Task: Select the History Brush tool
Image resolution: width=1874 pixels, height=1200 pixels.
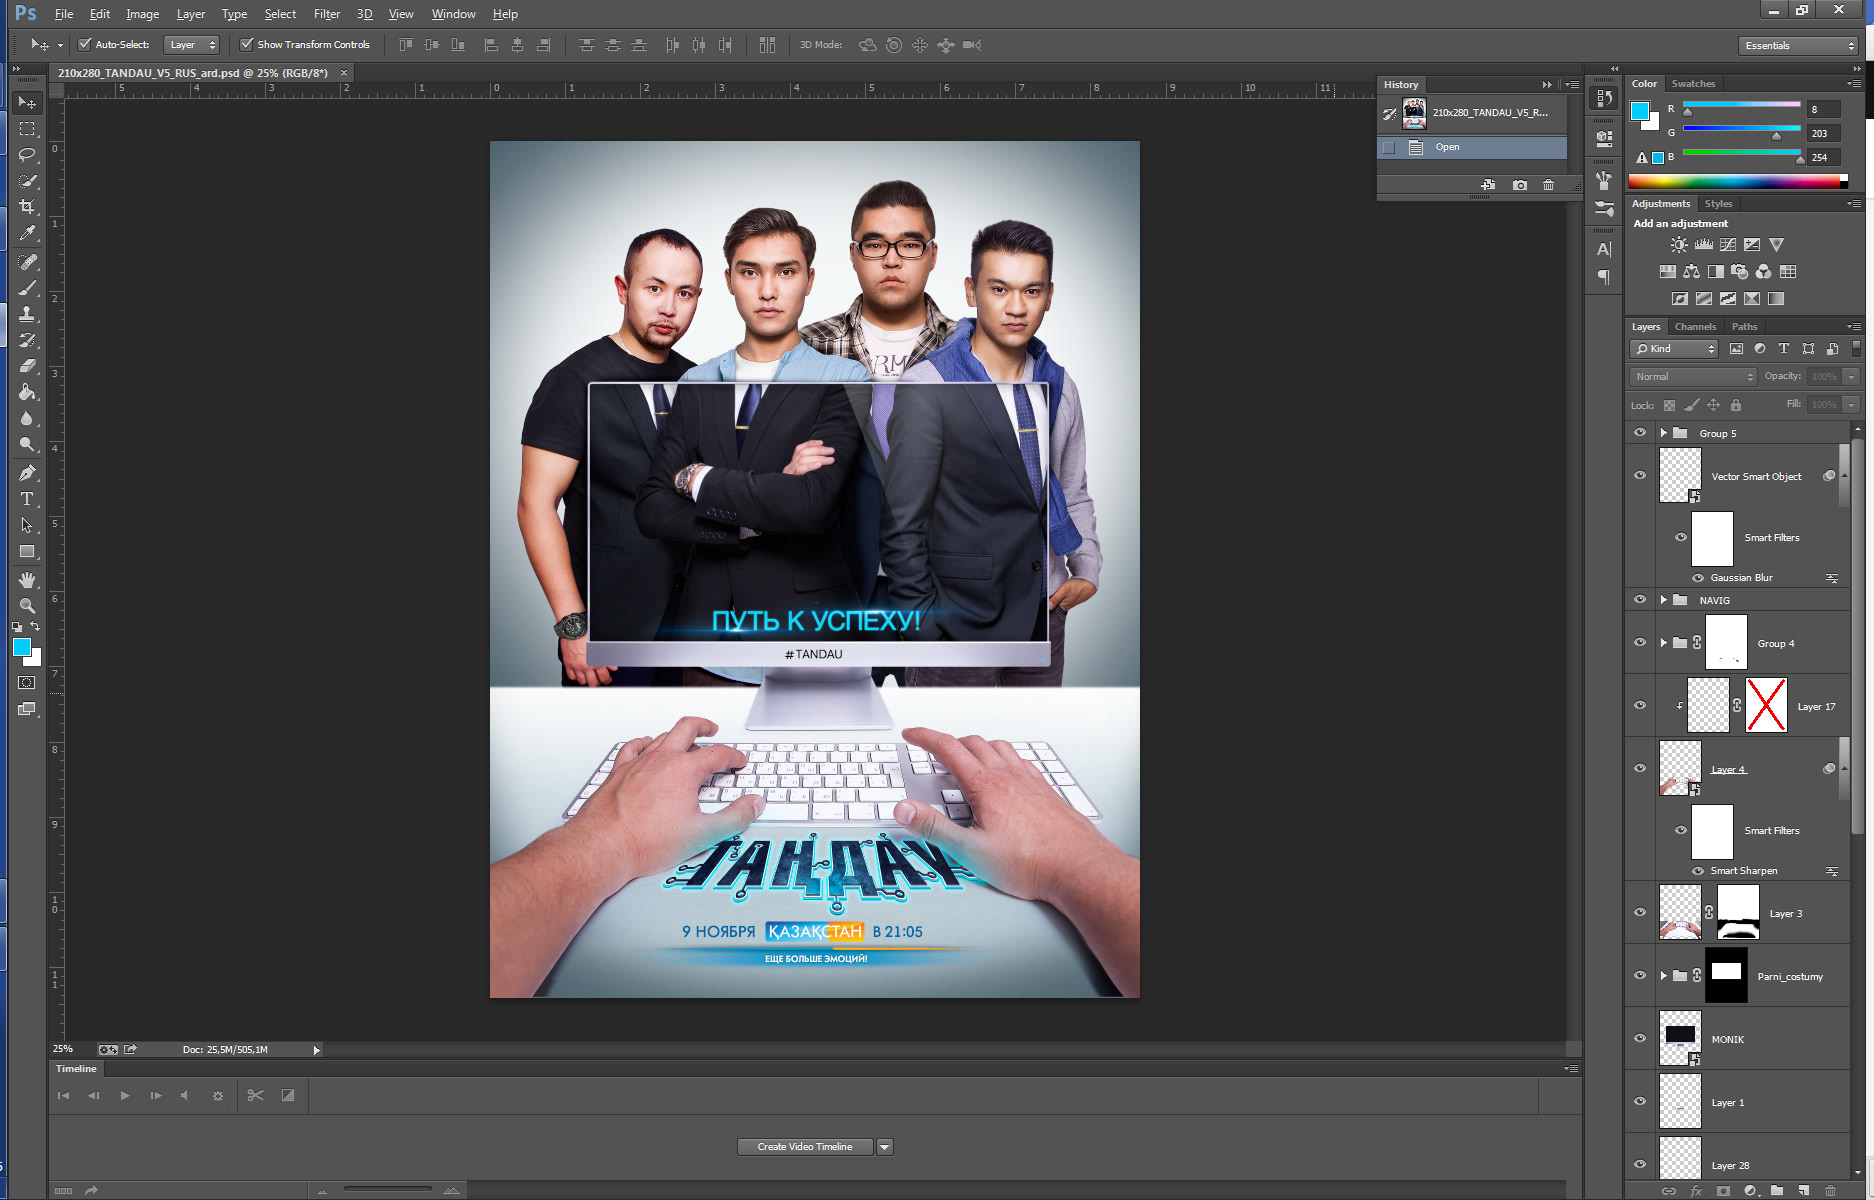Action: tap(27, 340)
